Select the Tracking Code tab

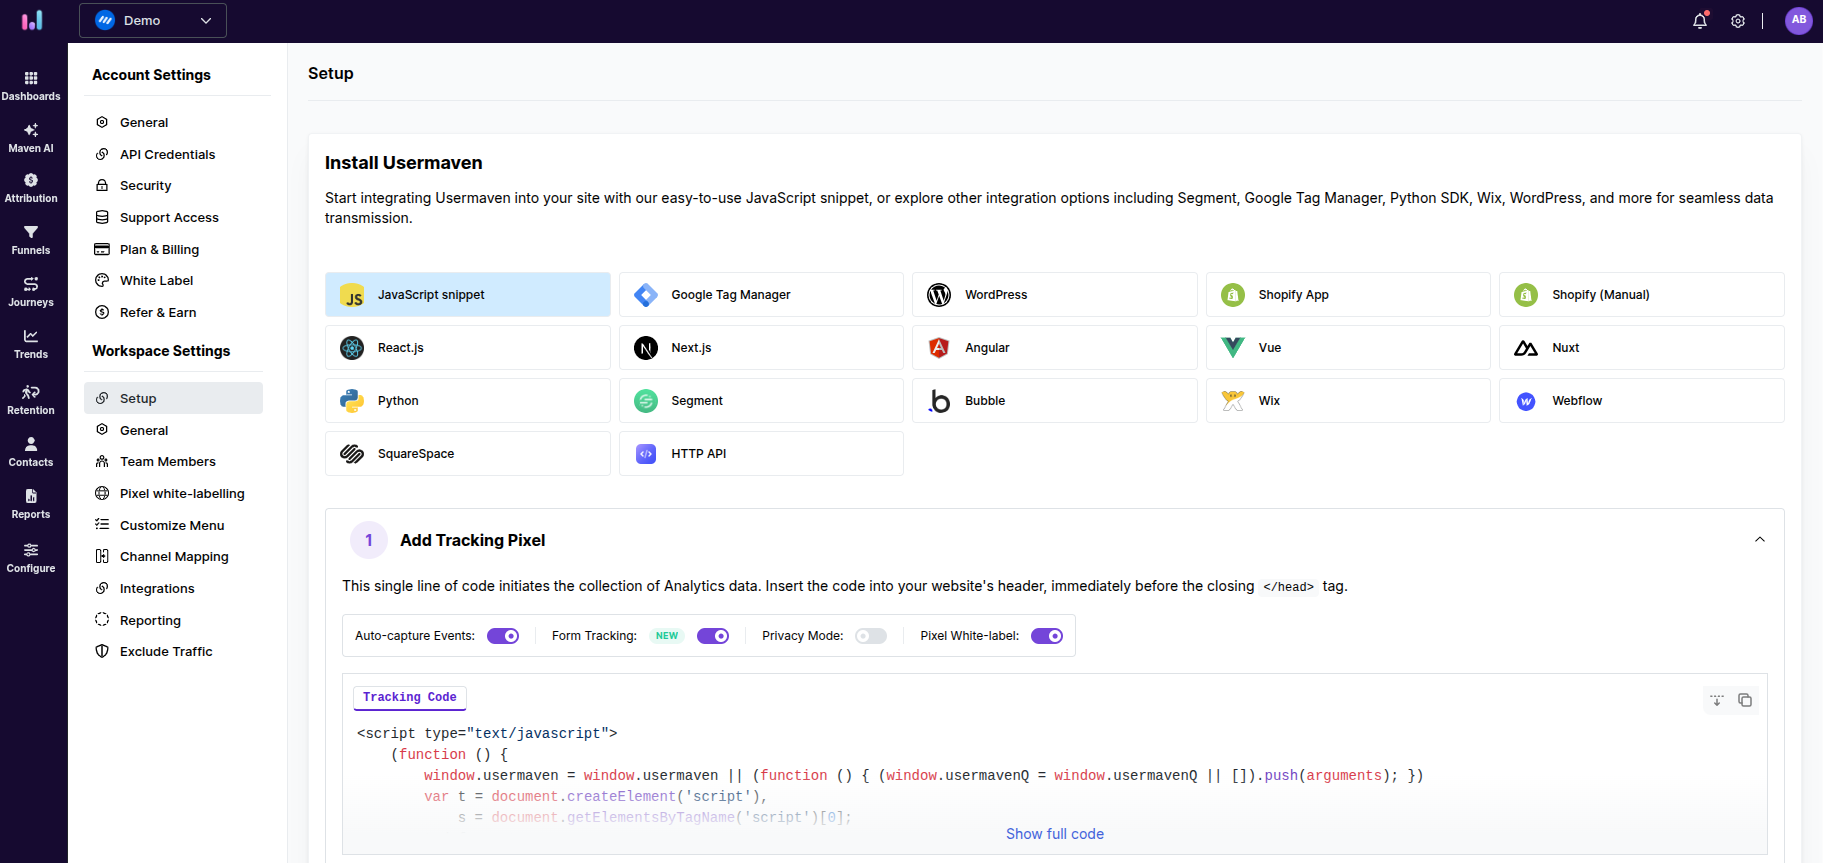[409, 697]
